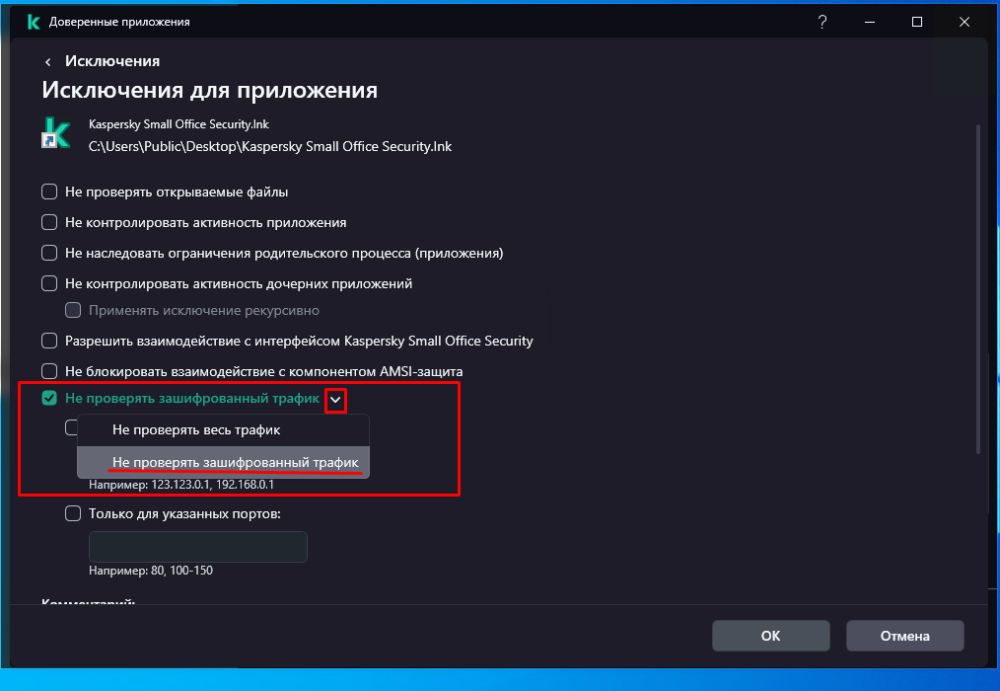Image resolution: width=1000 pixels, height=691 pixels.
Task: Click the Kaspersky Small Office Security.lnk file name
Action: point(179,124)
